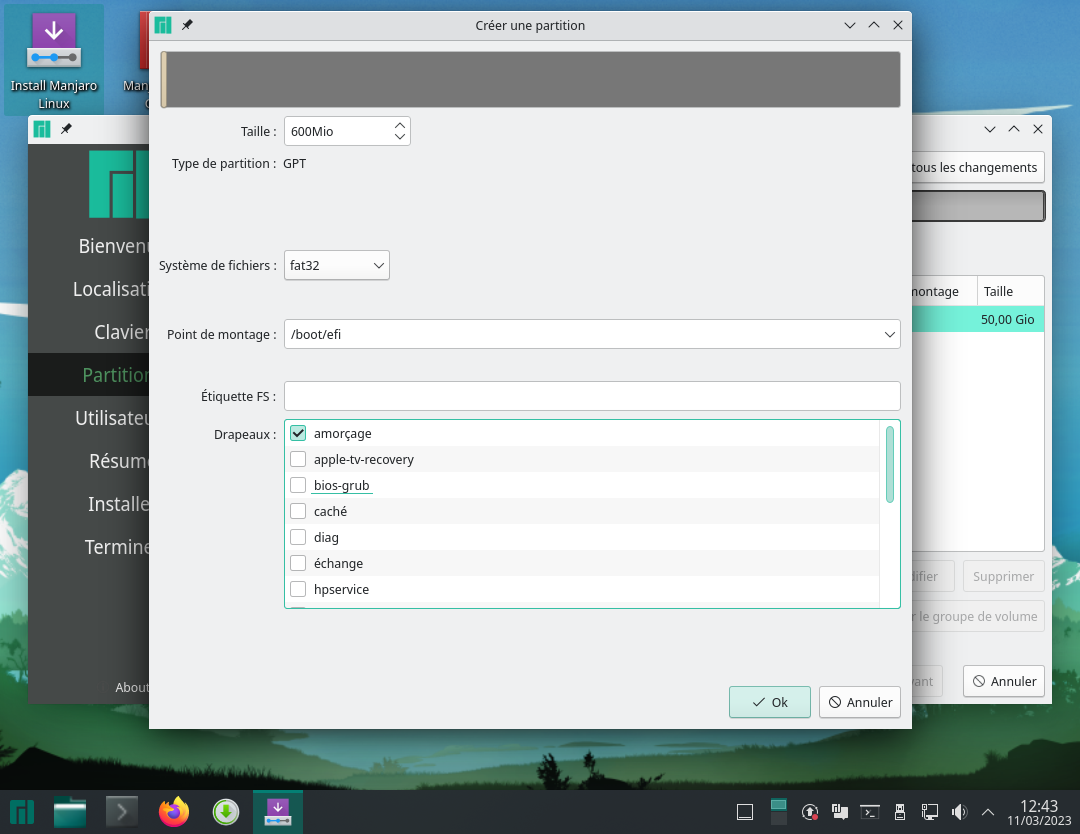1080x834 pixels.
Task: Double-check Install Manjaro Linux desktop icon
Action: (x=54, y=60)
